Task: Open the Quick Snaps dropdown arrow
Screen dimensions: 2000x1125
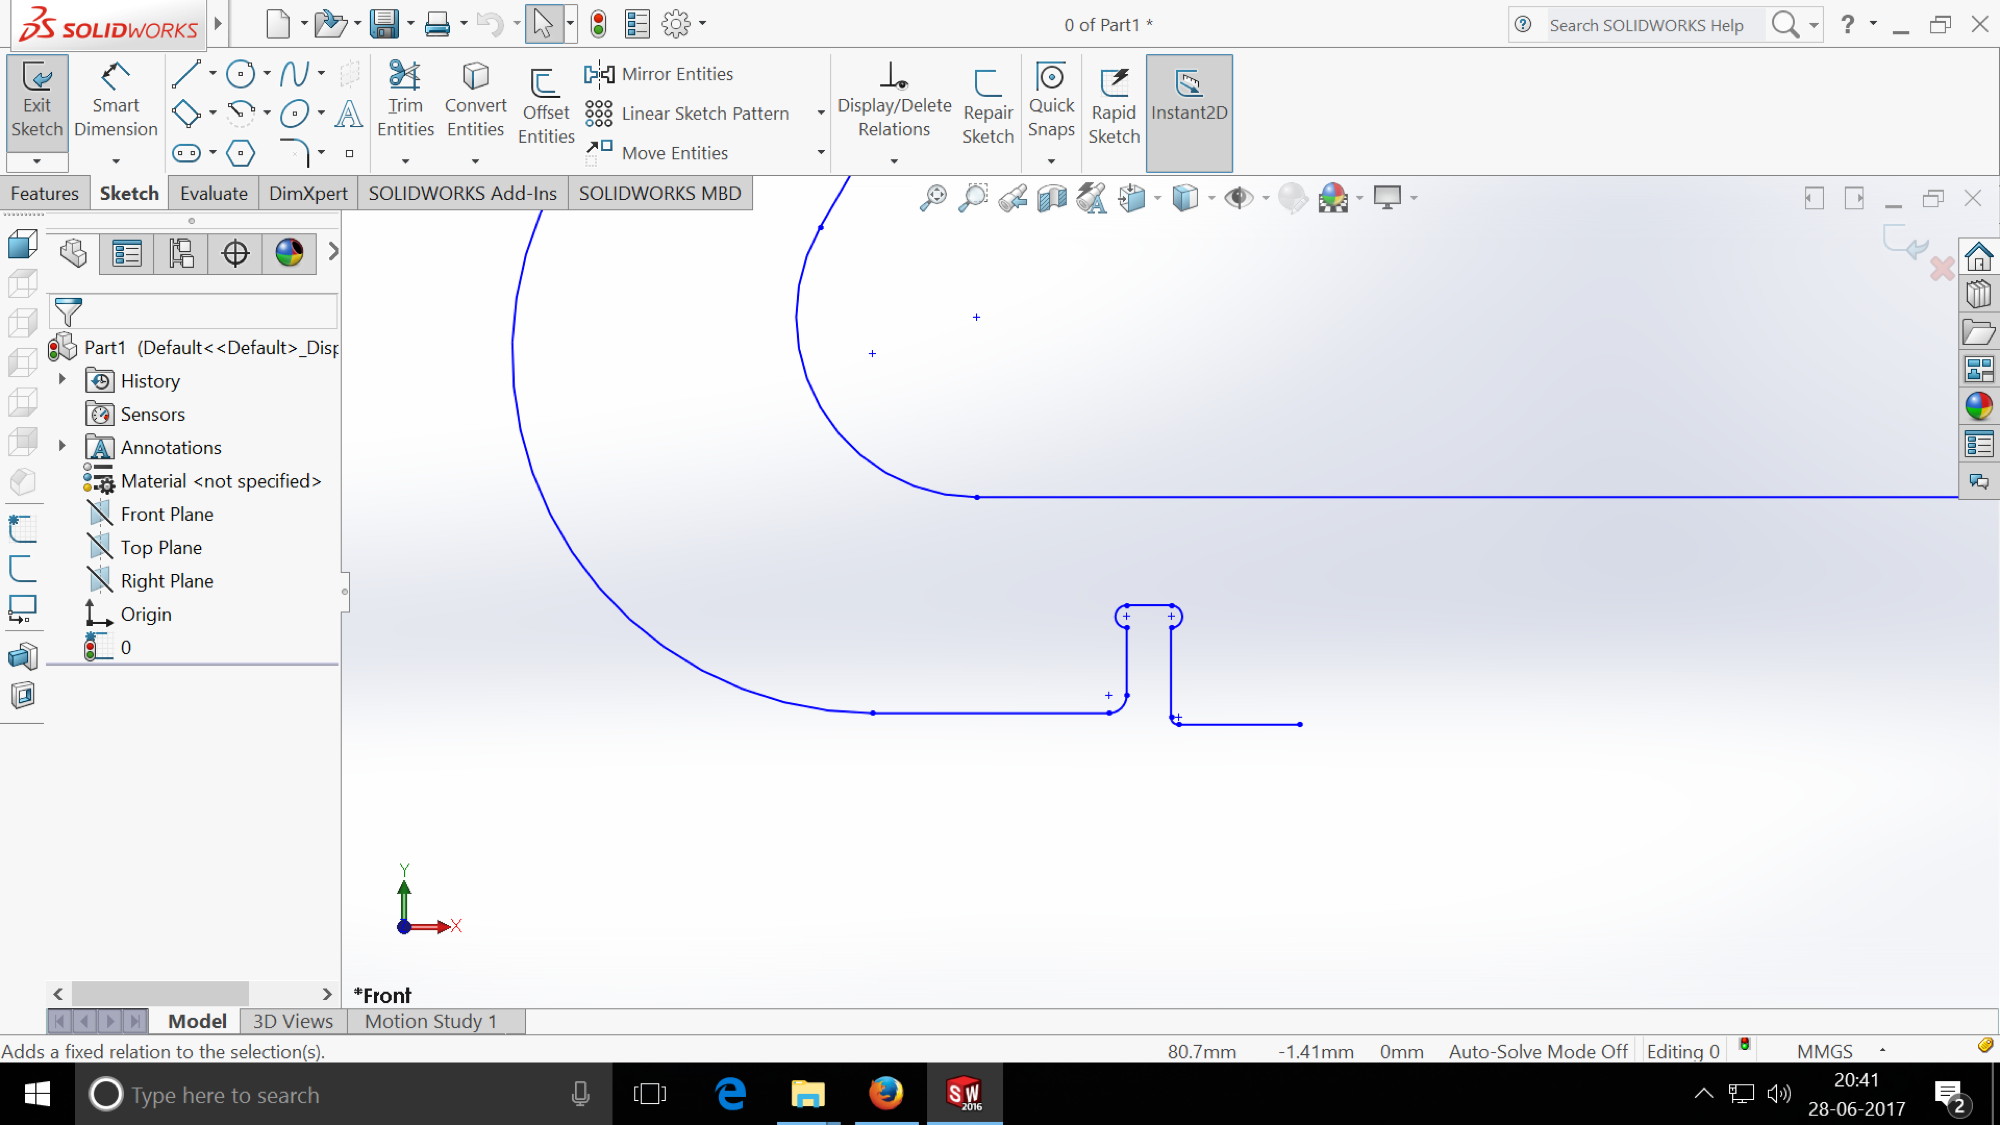Action: point(1051,161)
